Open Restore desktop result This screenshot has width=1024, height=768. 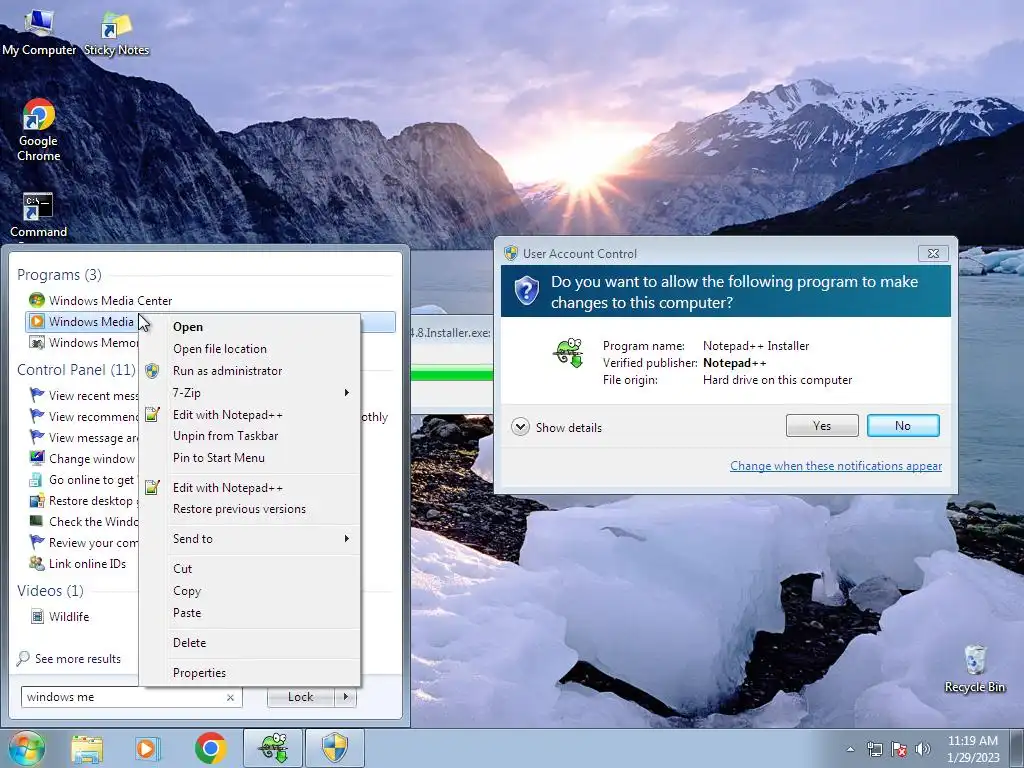pos(84,501)
